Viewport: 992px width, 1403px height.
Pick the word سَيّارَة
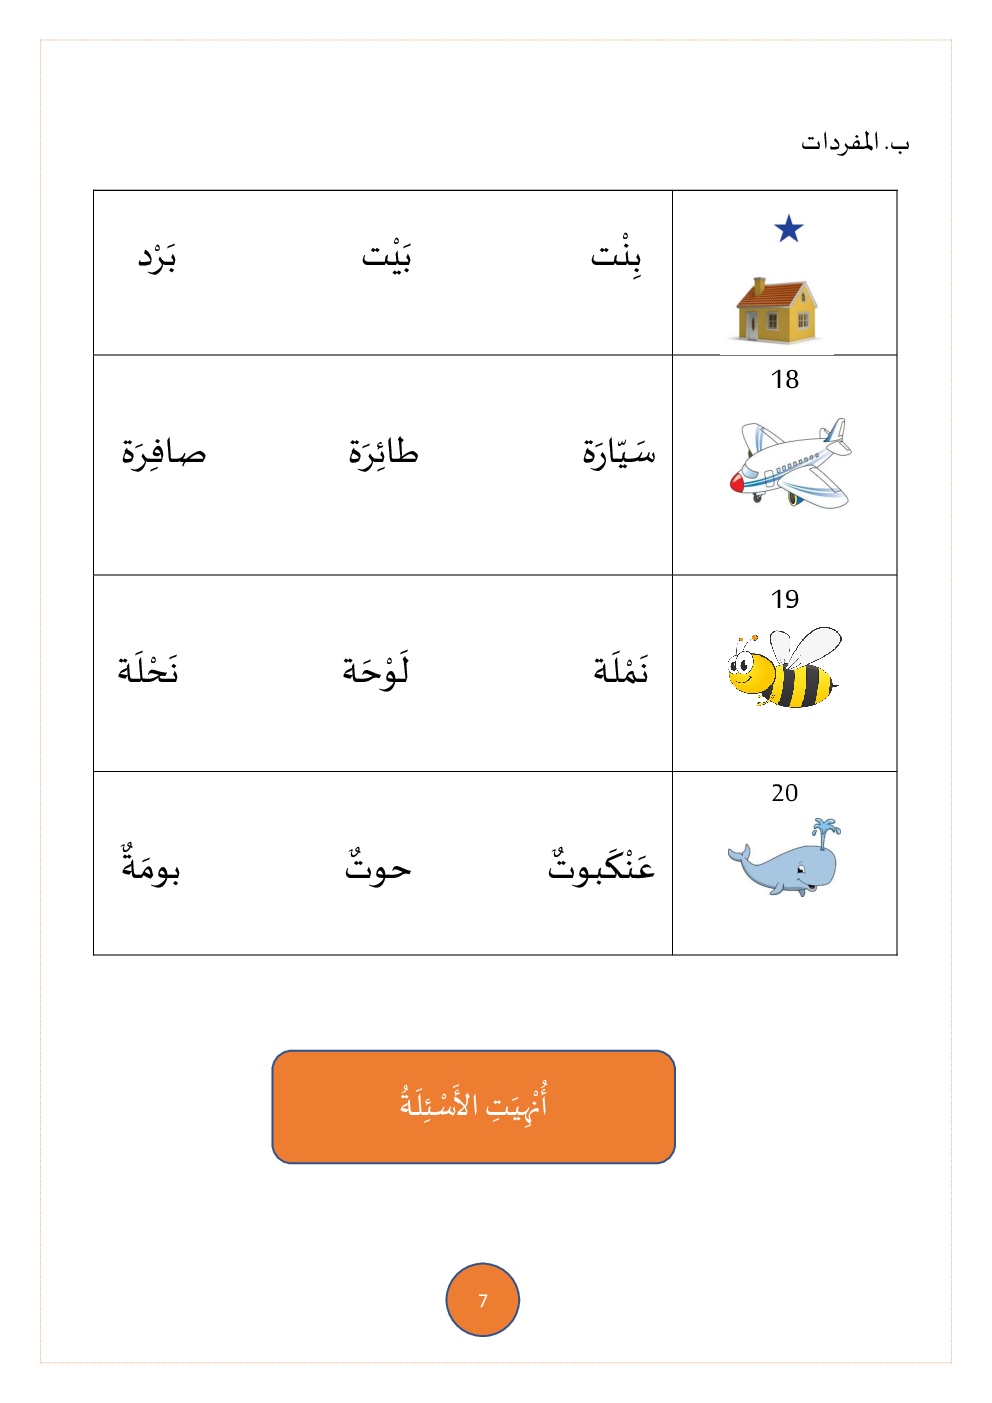tap(619, 453)
